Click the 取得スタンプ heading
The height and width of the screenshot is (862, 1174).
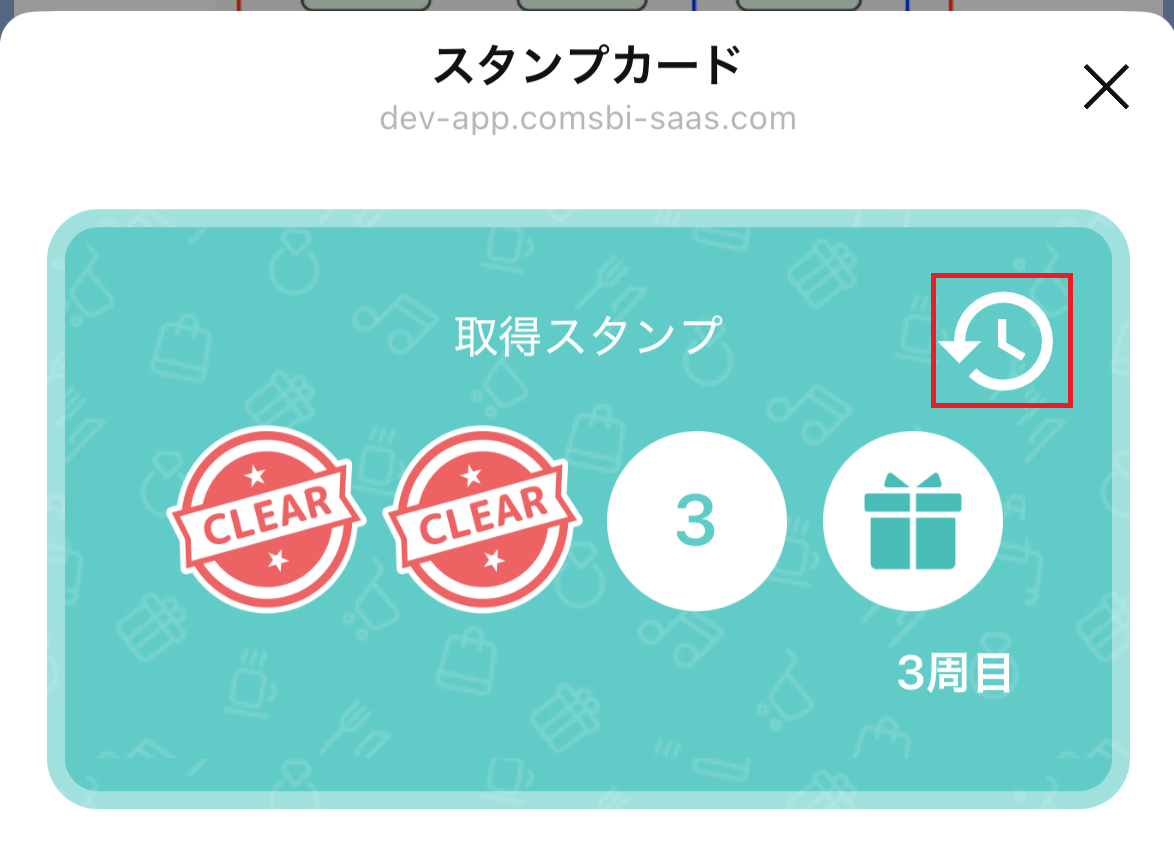pyautogui.click(x=588, y=336)
